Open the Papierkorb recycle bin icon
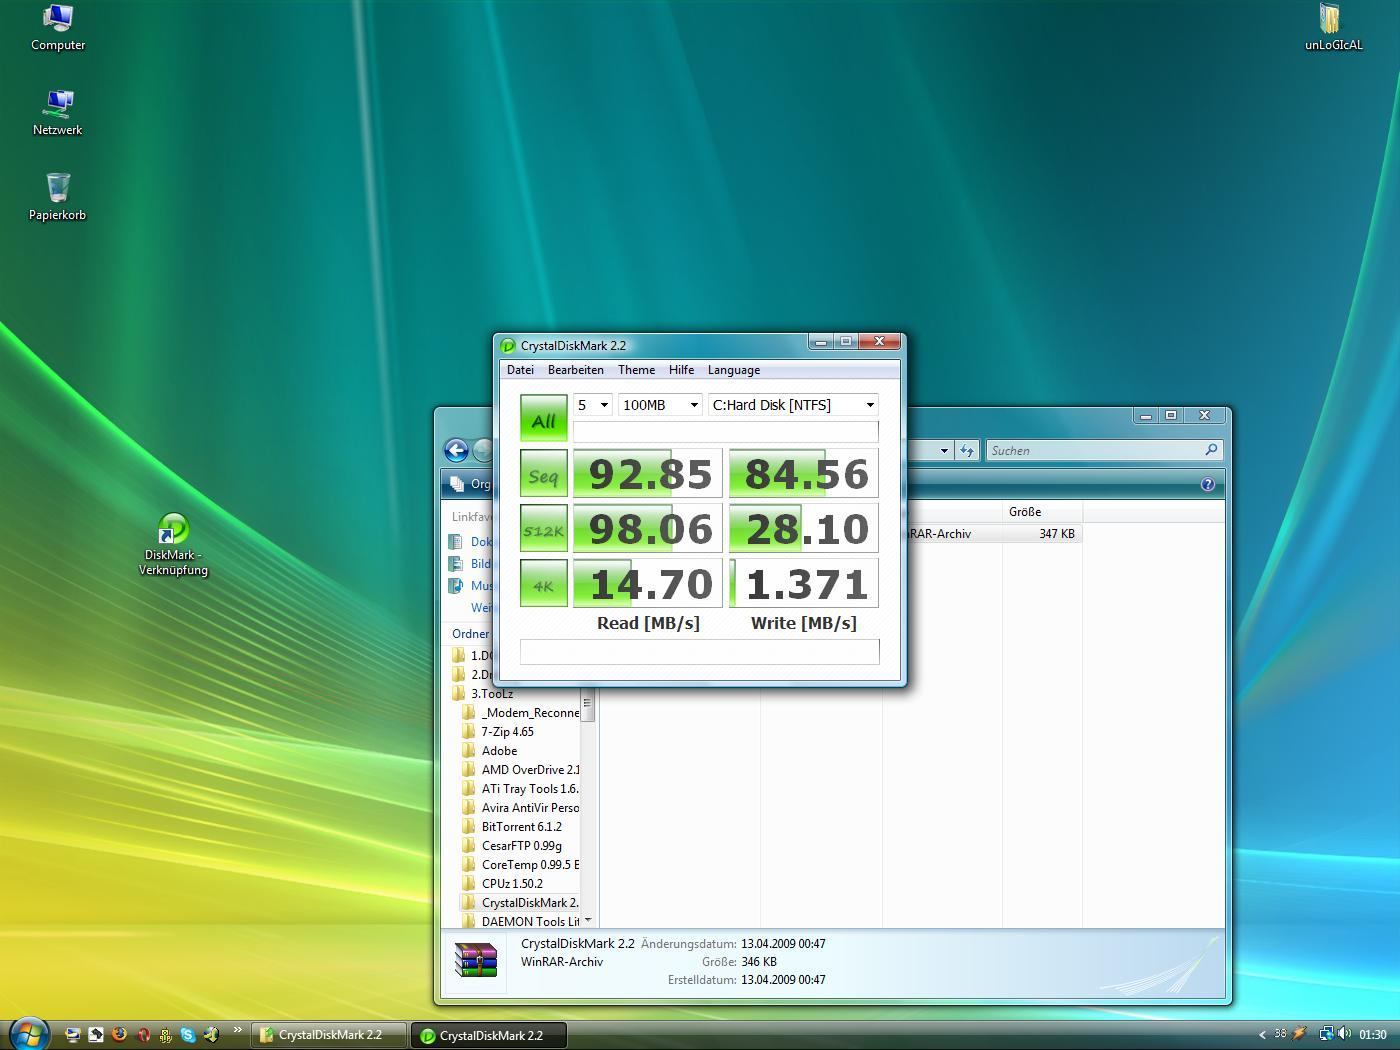The height and width of the screenshot is (1050, 1400). pyautogui.click(x=58, y=197)
